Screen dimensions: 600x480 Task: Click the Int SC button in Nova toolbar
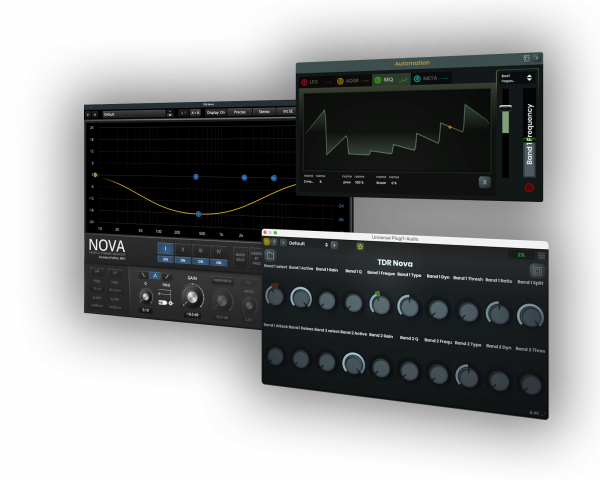click(x=287, y=111)
